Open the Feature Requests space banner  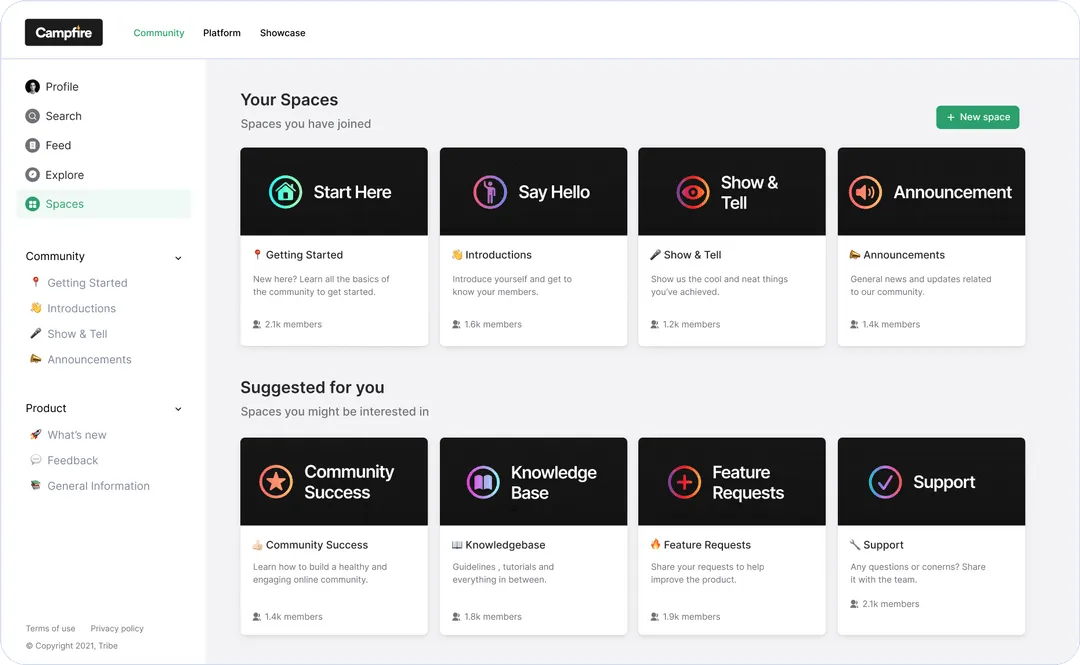click(x=732, y=482)
